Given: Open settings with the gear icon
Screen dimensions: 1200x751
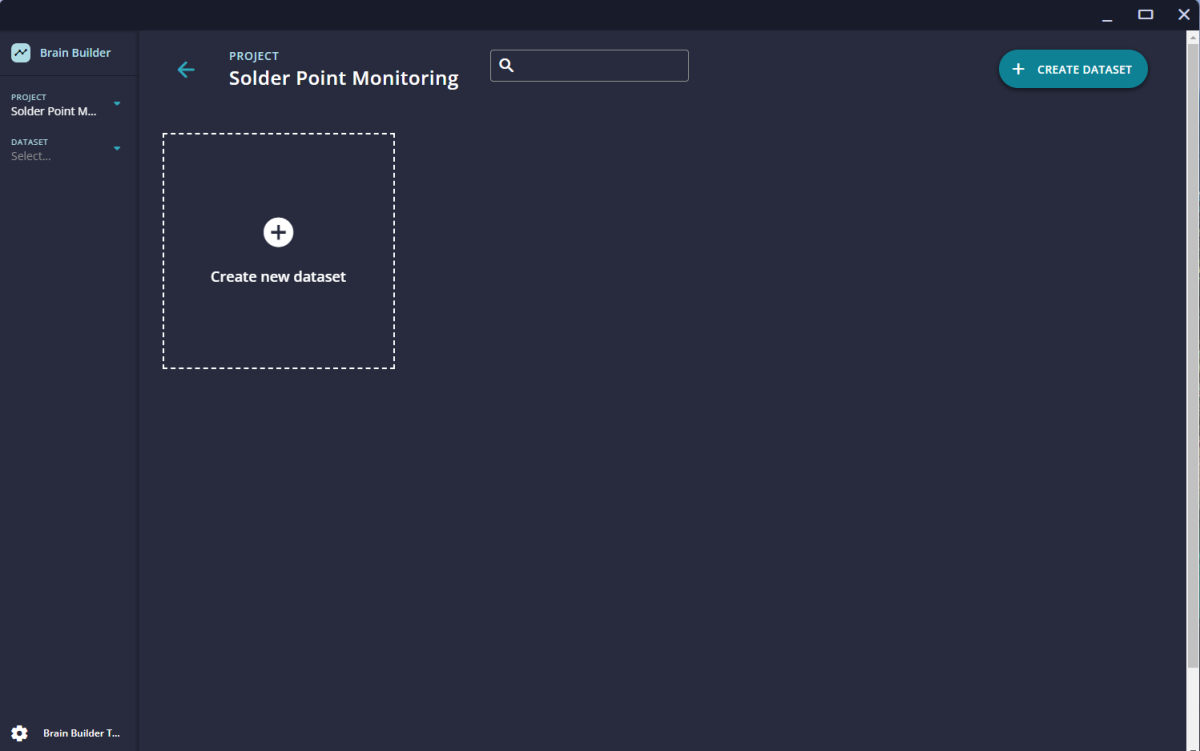Looking at the screenshot, I should click(19, 733).
